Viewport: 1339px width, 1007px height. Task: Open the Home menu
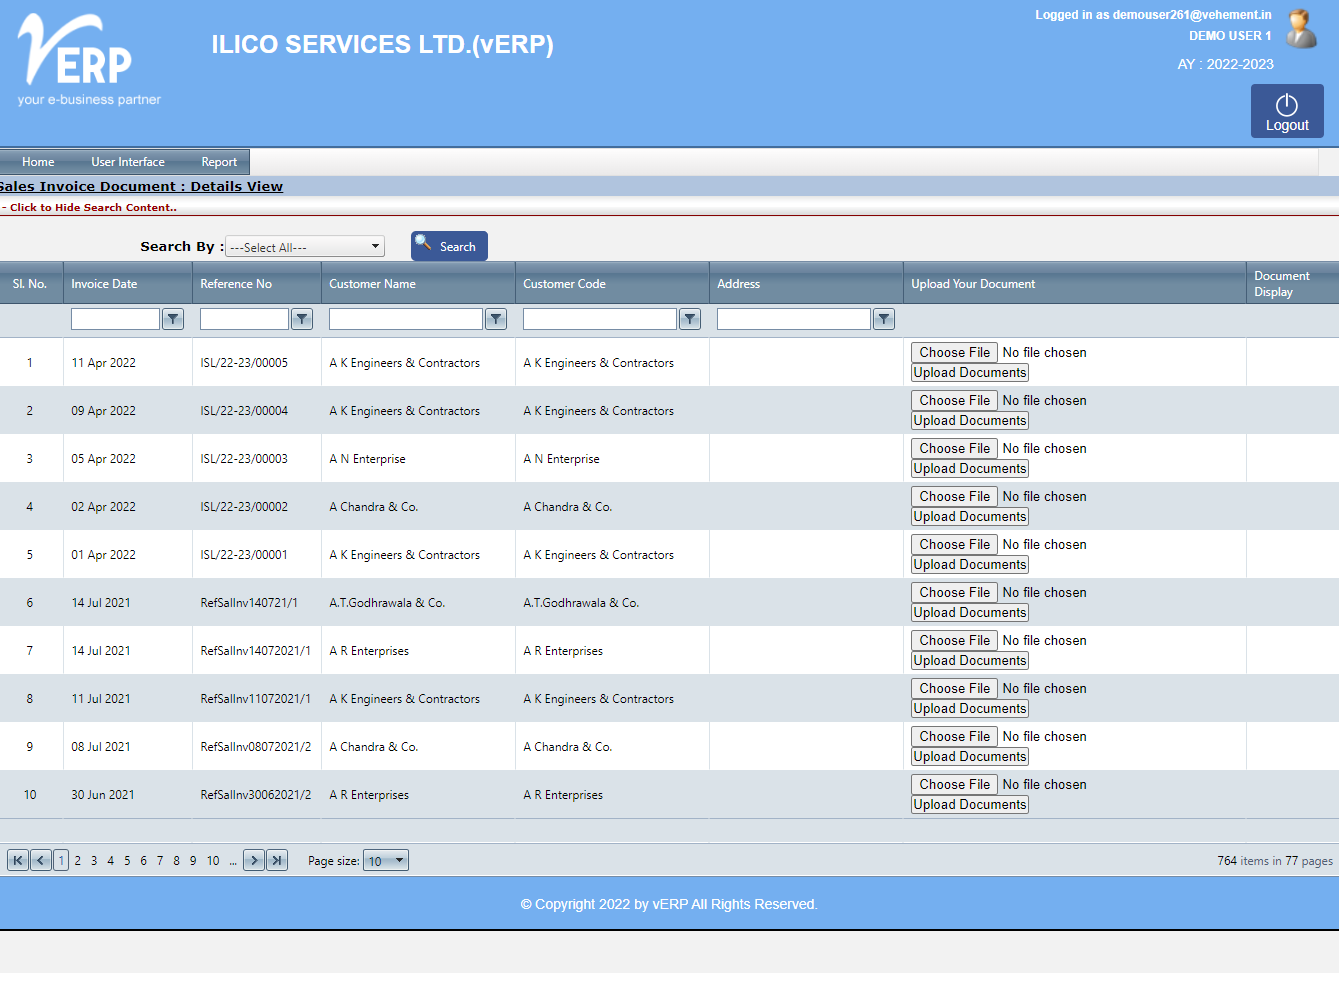38,162
